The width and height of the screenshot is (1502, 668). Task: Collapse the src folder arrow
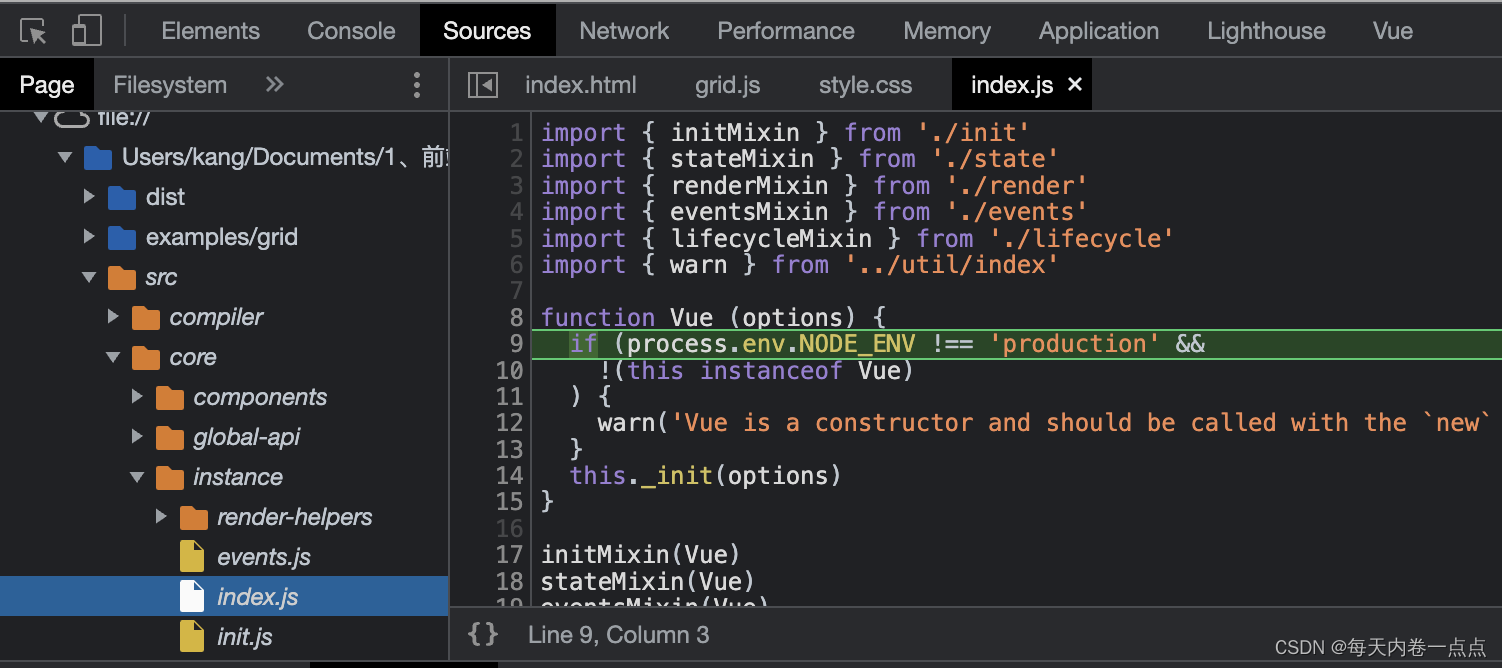[89, 278]
